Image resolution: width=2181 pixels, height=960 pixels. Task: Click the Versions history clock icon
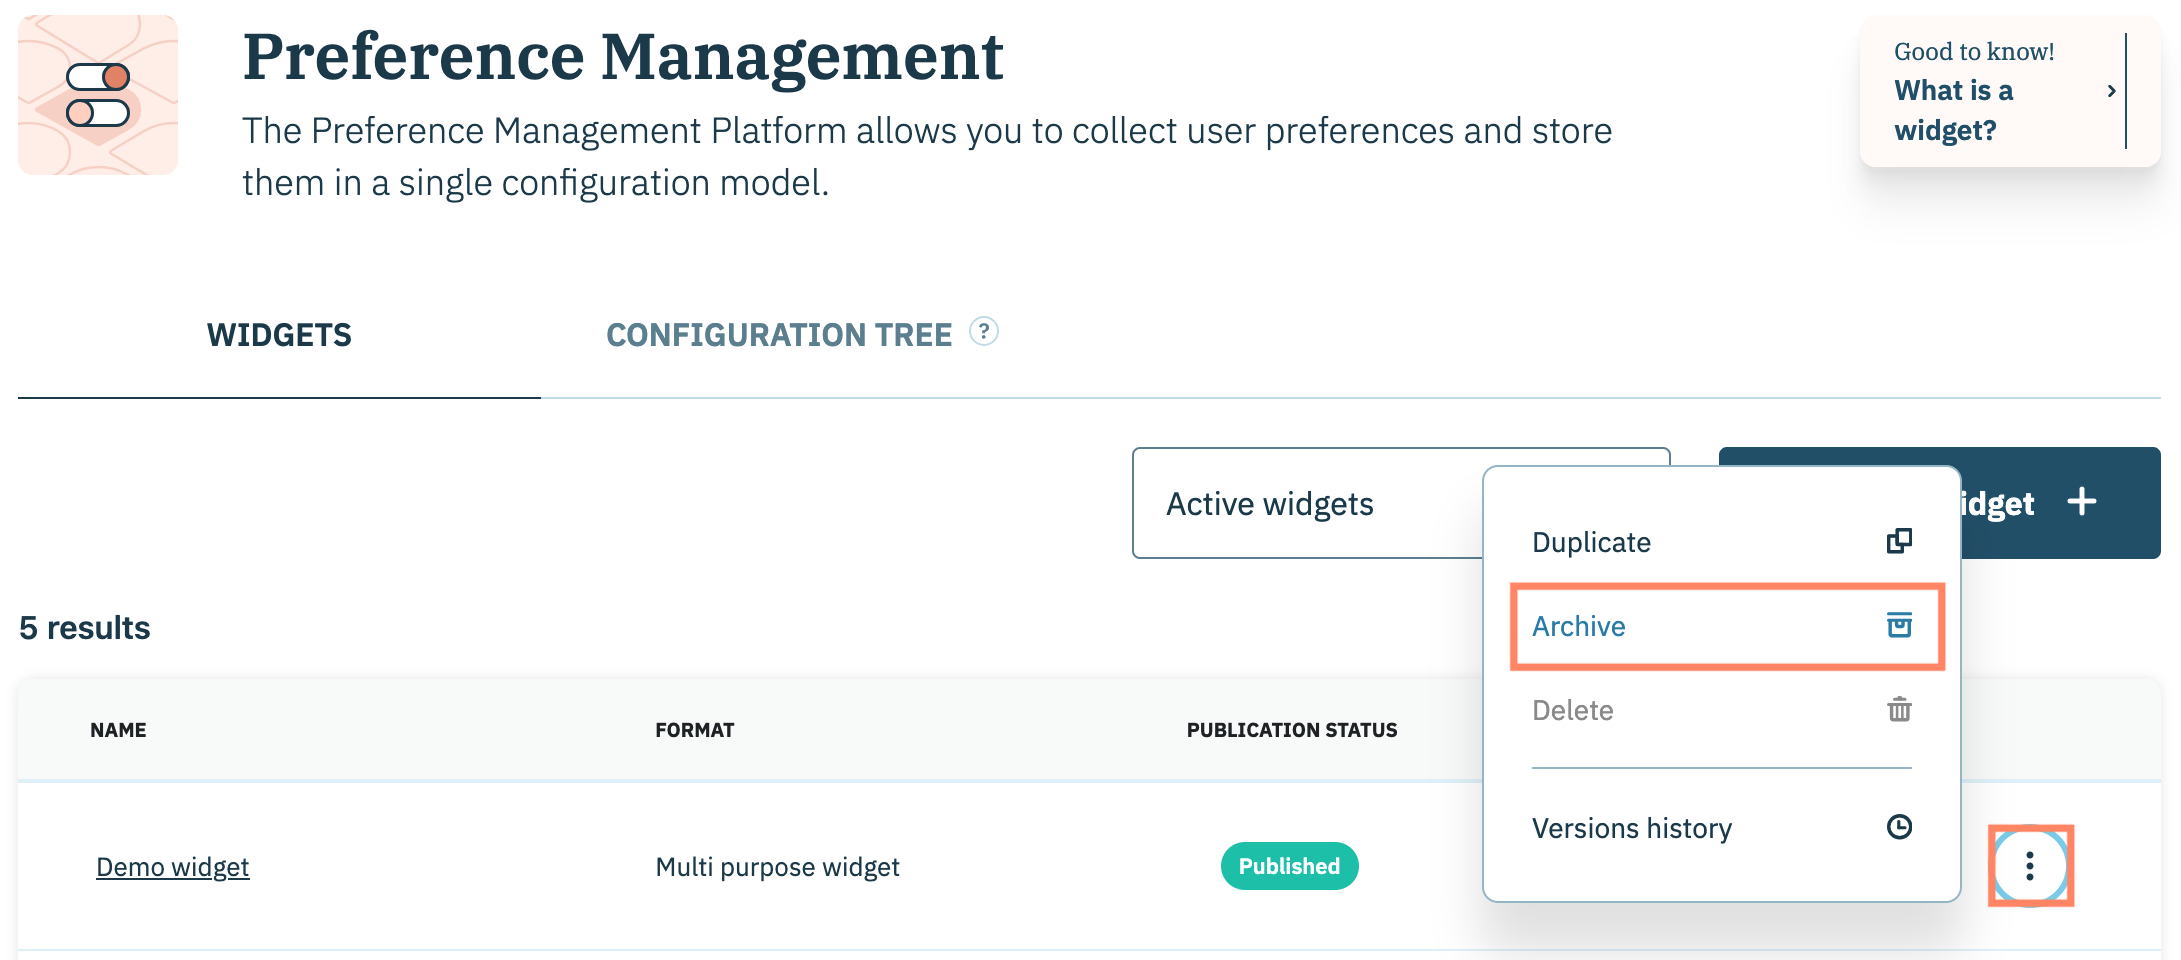[x=1898, y=827]
